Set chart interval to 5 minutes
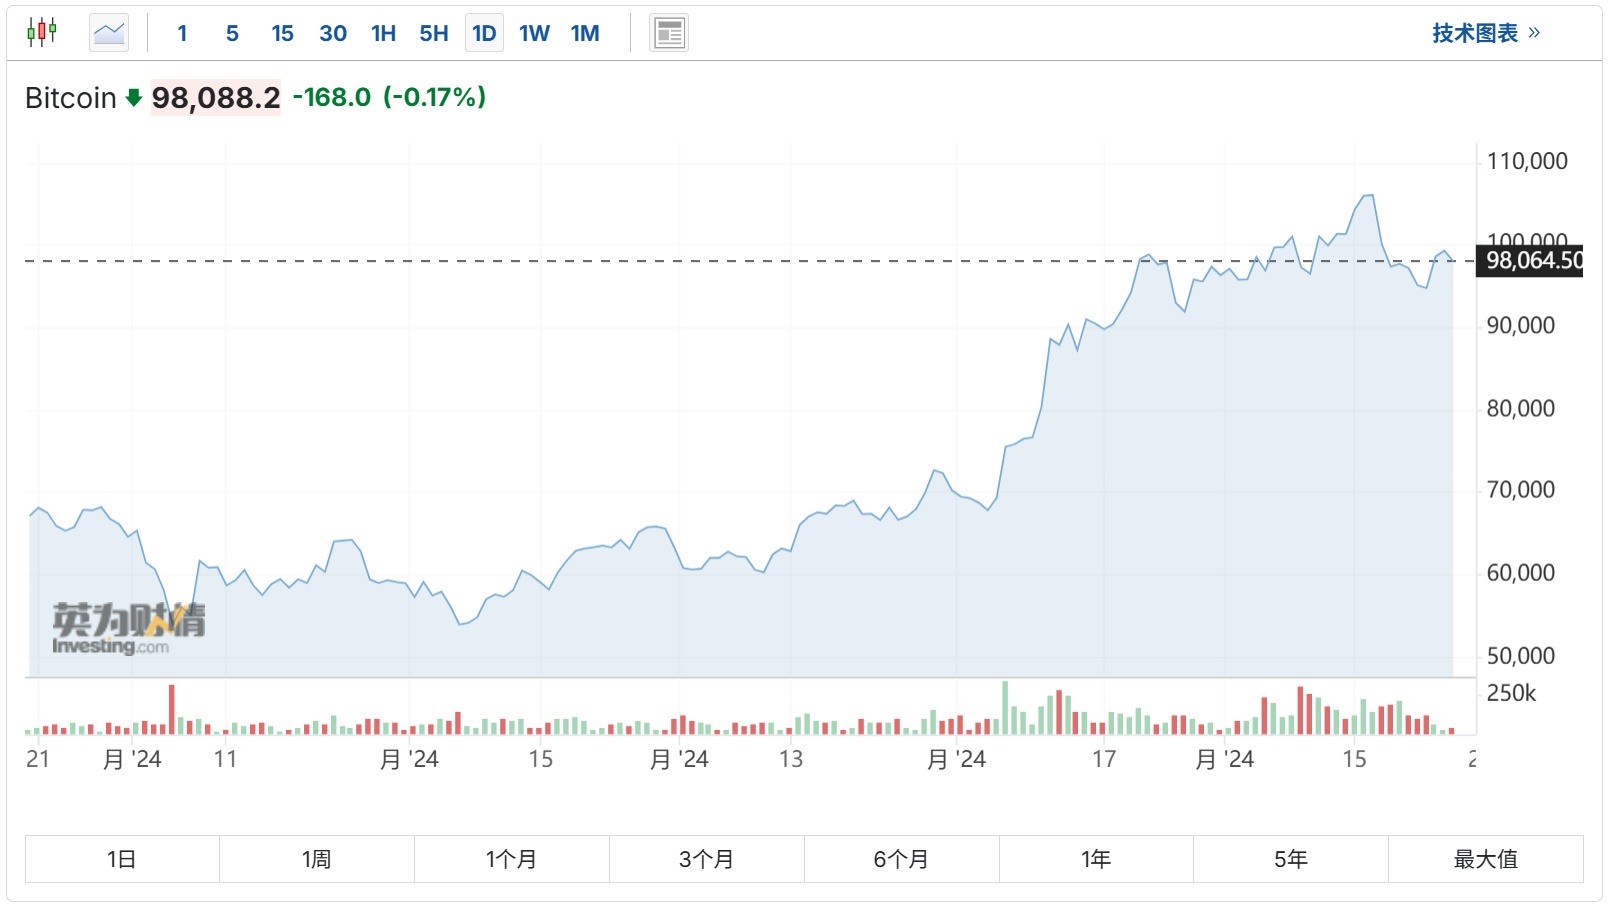This screenshot has height=913, width=1613. 232,33
